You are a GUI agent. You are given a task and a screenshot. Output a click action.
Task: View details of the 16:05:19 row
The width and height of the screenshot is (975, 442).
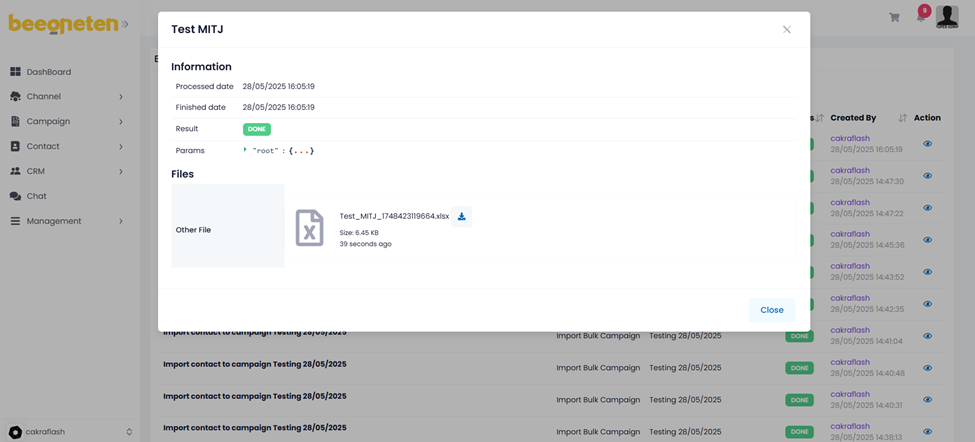coord(927,144)
